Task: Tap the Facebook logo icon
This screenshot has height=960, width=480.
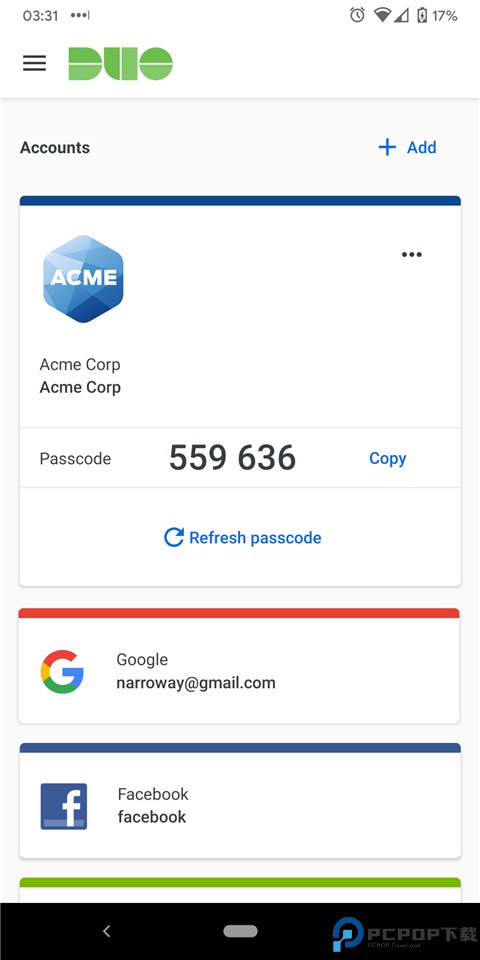Action: (64, 806)
